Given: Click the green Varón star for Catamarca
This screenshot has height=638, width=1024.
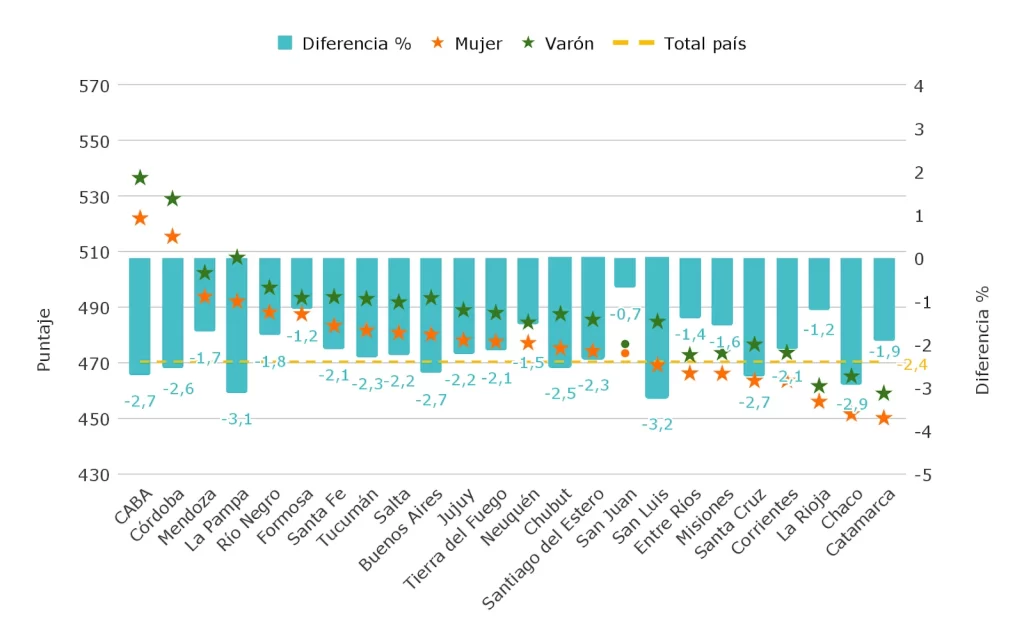Looking at the screenshot, I should (884, 394).
